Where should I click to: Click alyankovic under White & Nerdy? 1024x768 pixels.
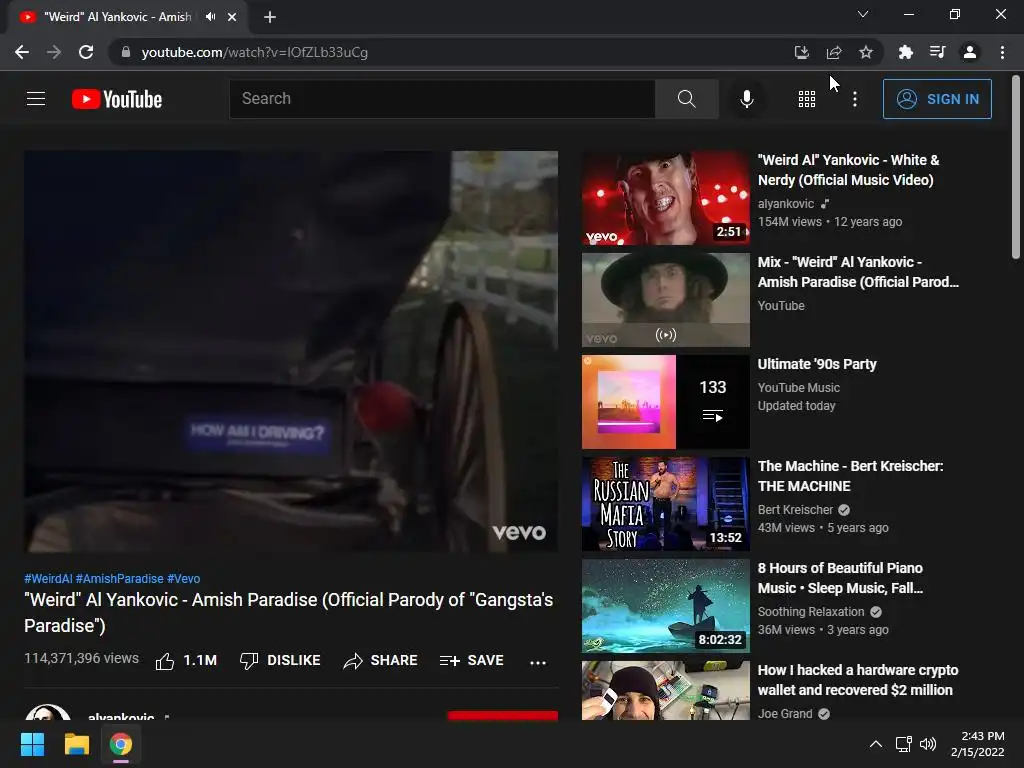[786, 204]
